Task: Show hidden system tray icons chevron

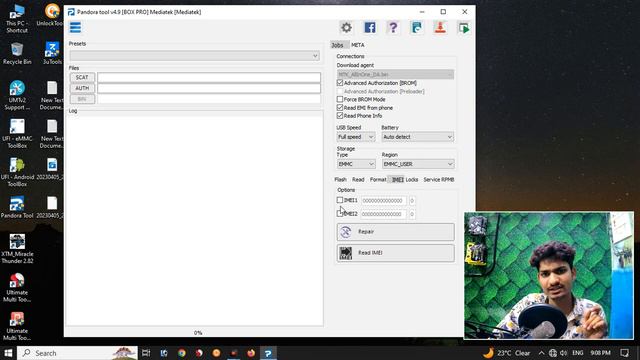Action: point(541,353)
